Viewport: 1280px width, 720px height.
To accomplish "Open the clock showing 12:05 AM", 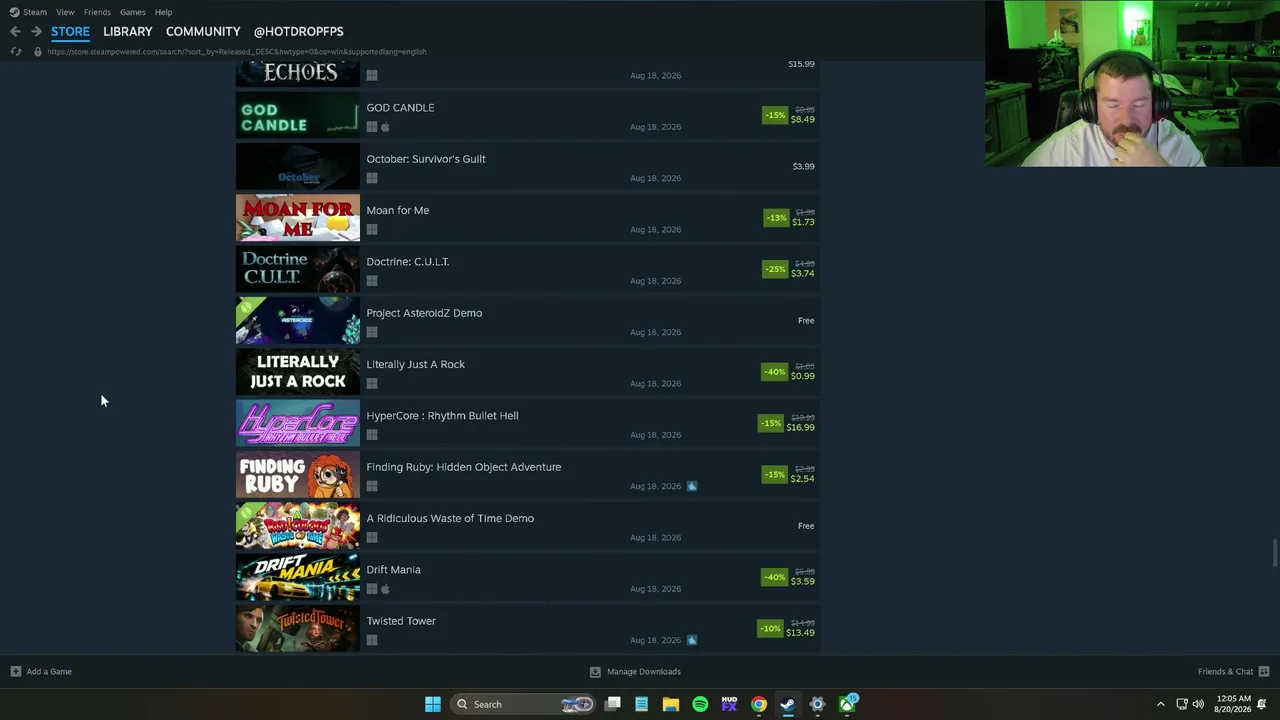I will click(x=1233, y=704).
